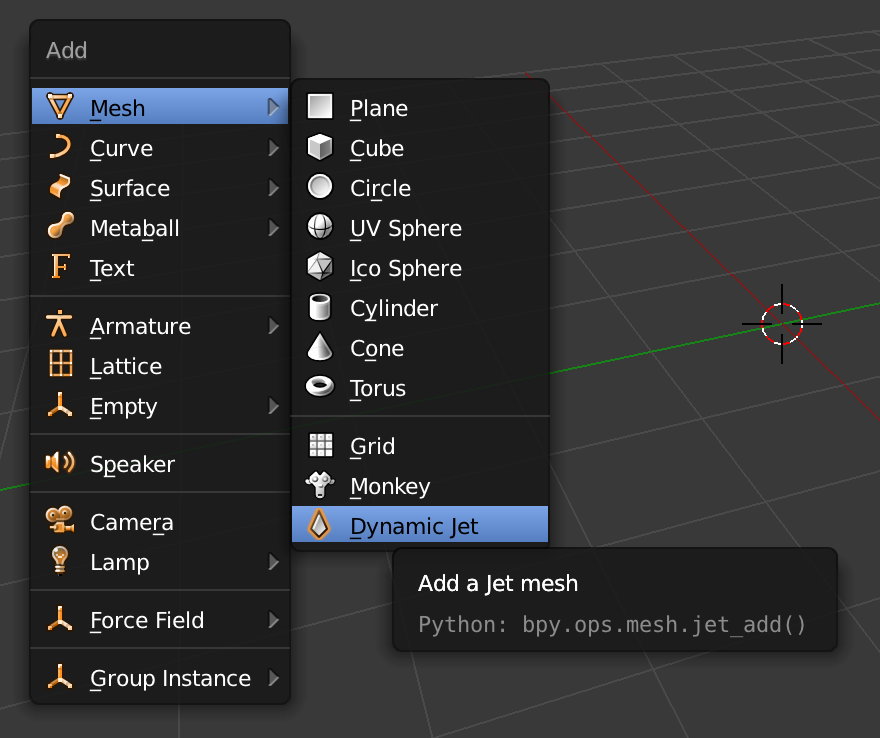Click the Monkey (Suzanne) icon

point(319,485)
